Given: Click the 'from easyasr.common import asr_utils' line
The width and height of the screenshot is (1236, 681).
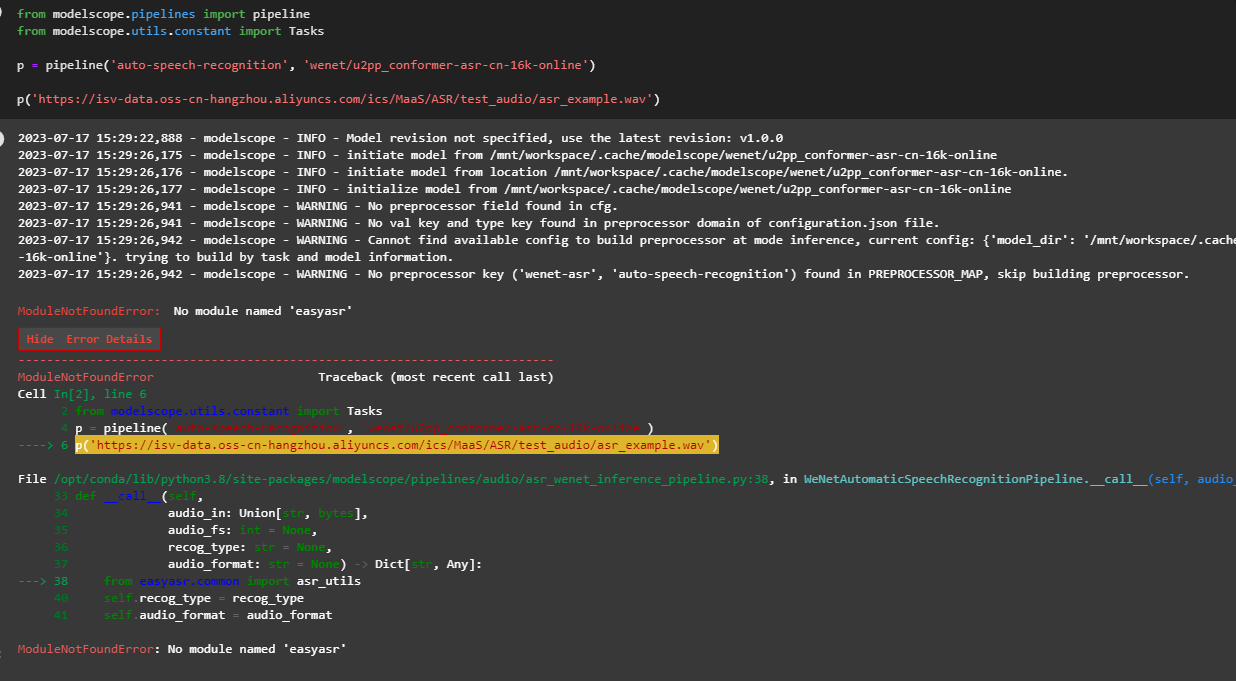Looking at the screenshot, I should 232,581.
